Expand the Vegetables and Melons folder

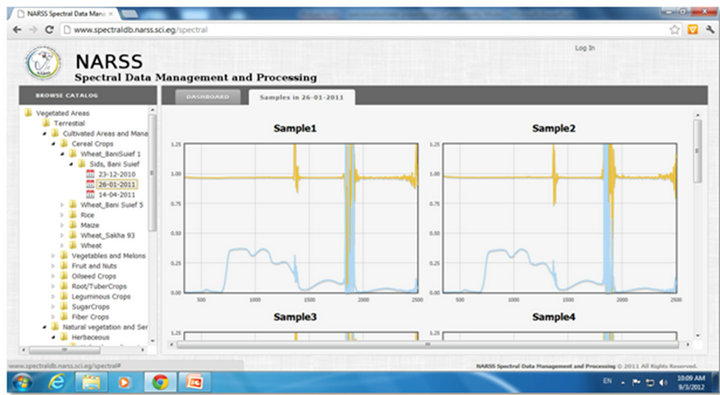point(53,256)
